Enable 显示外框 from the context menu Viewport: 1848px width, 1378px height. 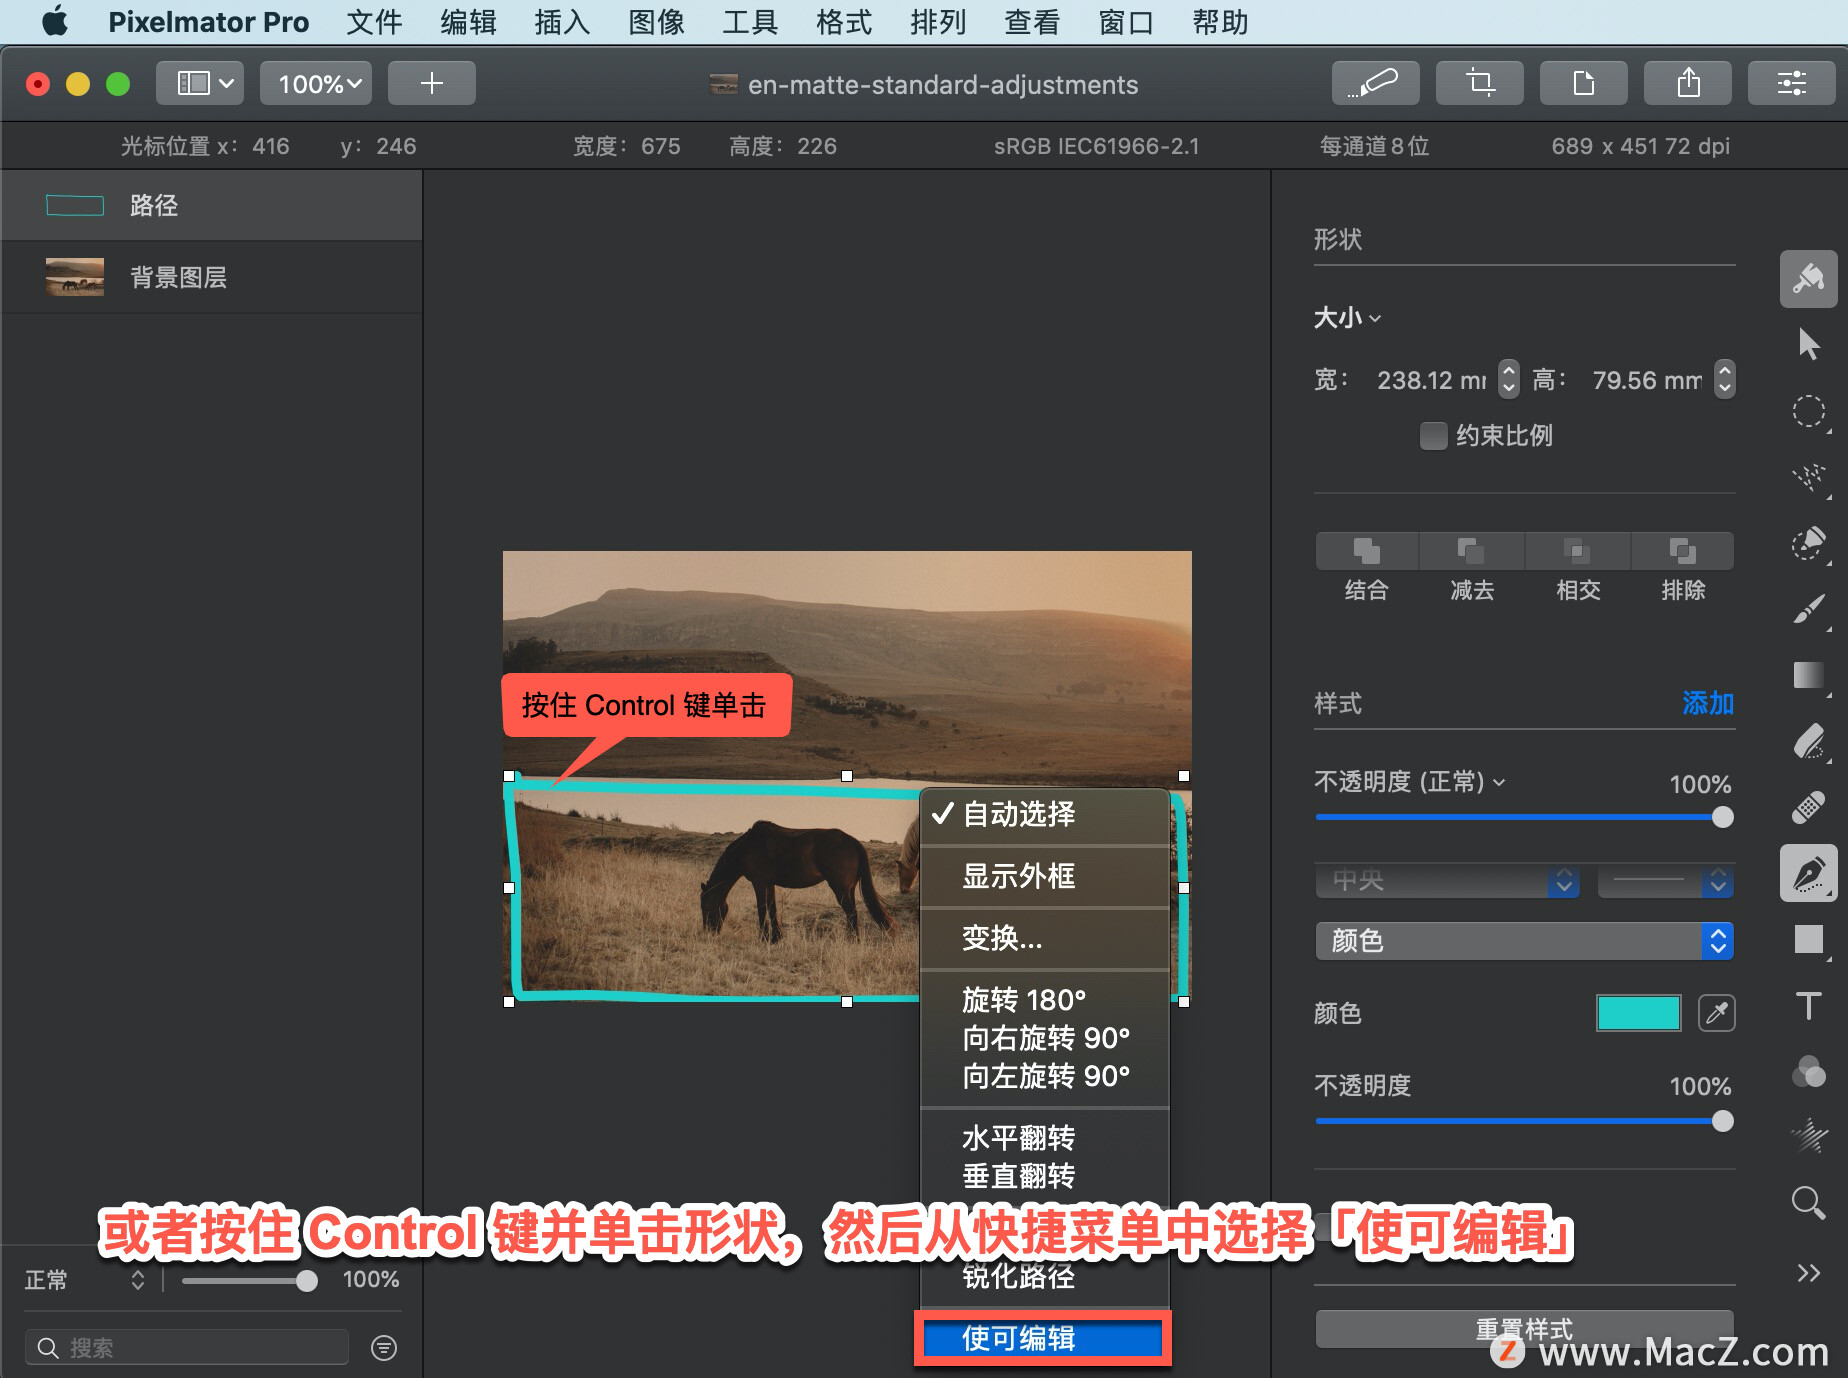tap(1019, 876)
